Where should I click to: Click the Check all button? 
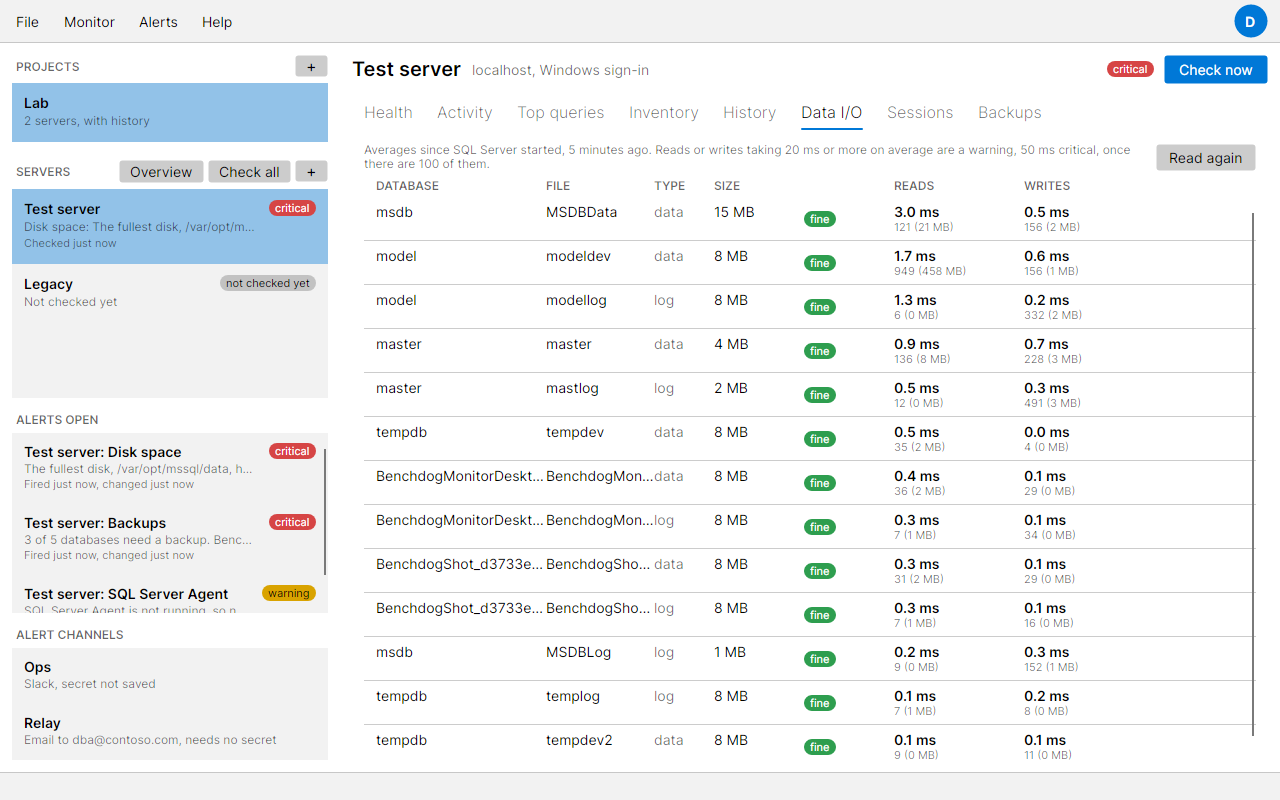click(x=249, y=171)
